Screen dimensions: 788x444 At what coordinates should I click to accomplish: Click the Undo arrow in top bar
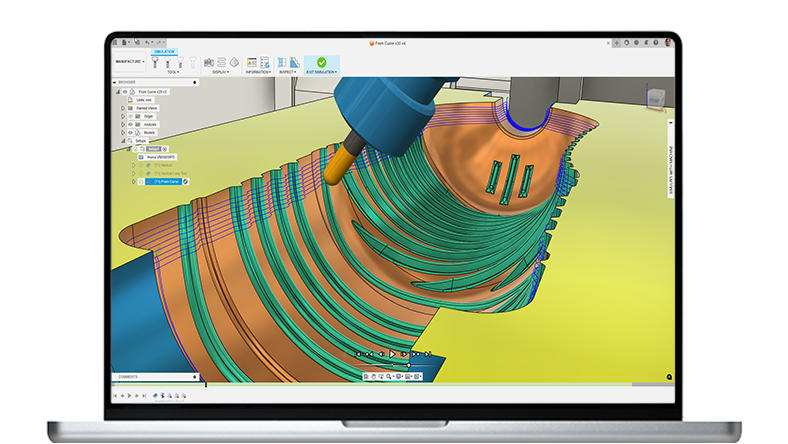(148, 43)
